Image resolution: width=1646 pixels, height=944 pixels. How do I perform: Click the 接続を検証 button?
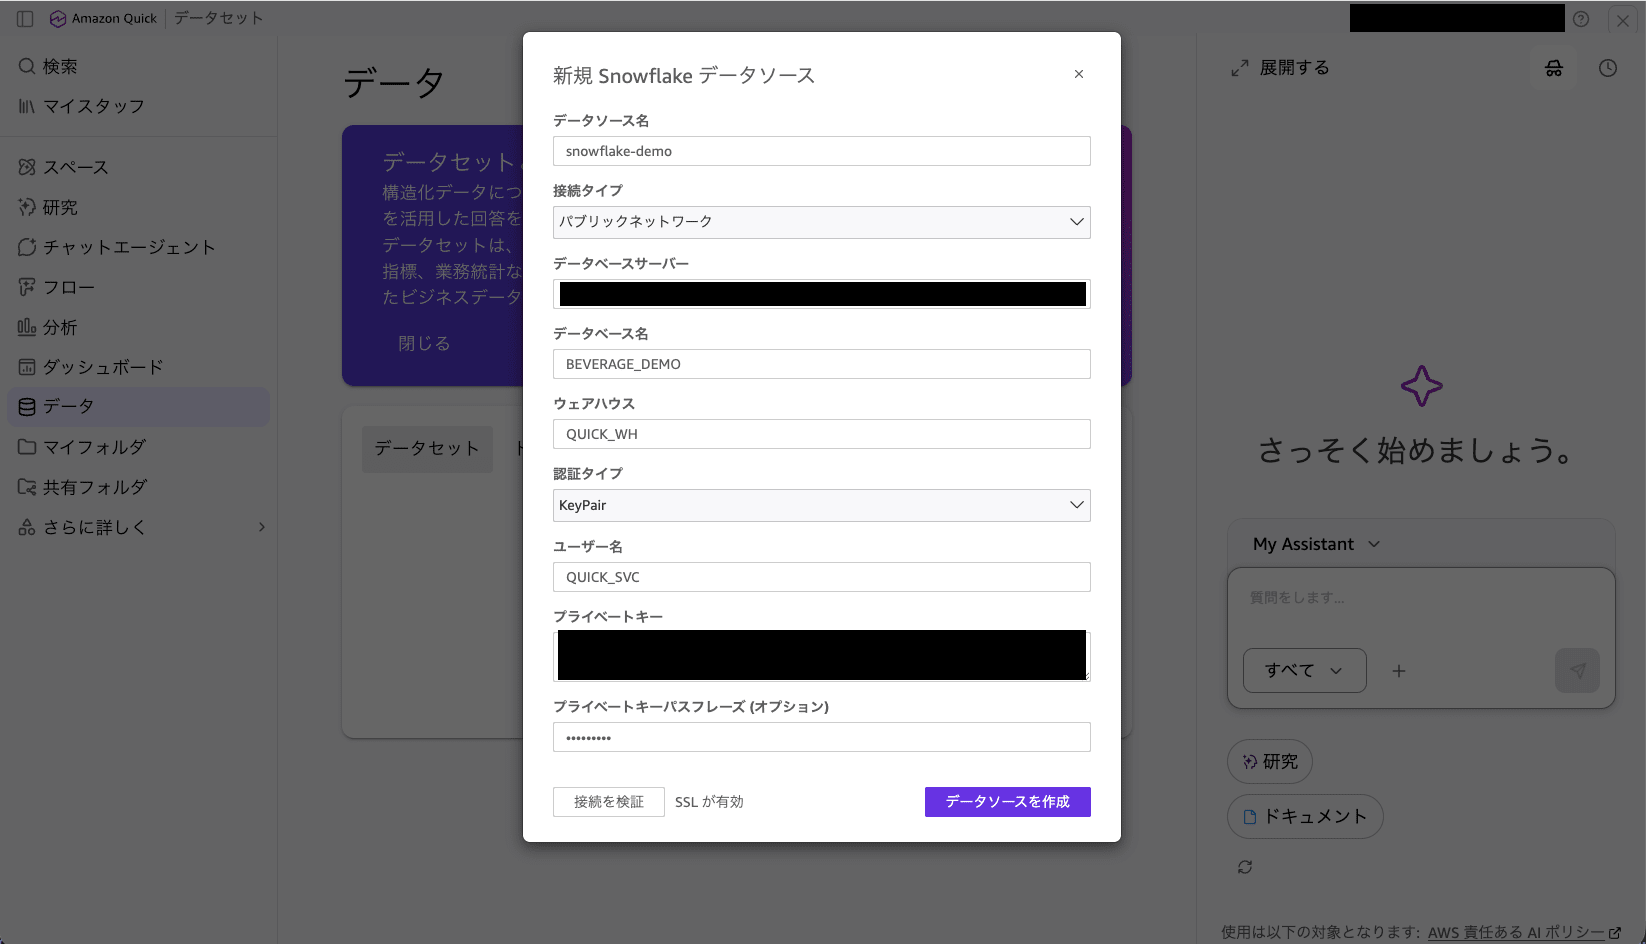tap(609, 802)
